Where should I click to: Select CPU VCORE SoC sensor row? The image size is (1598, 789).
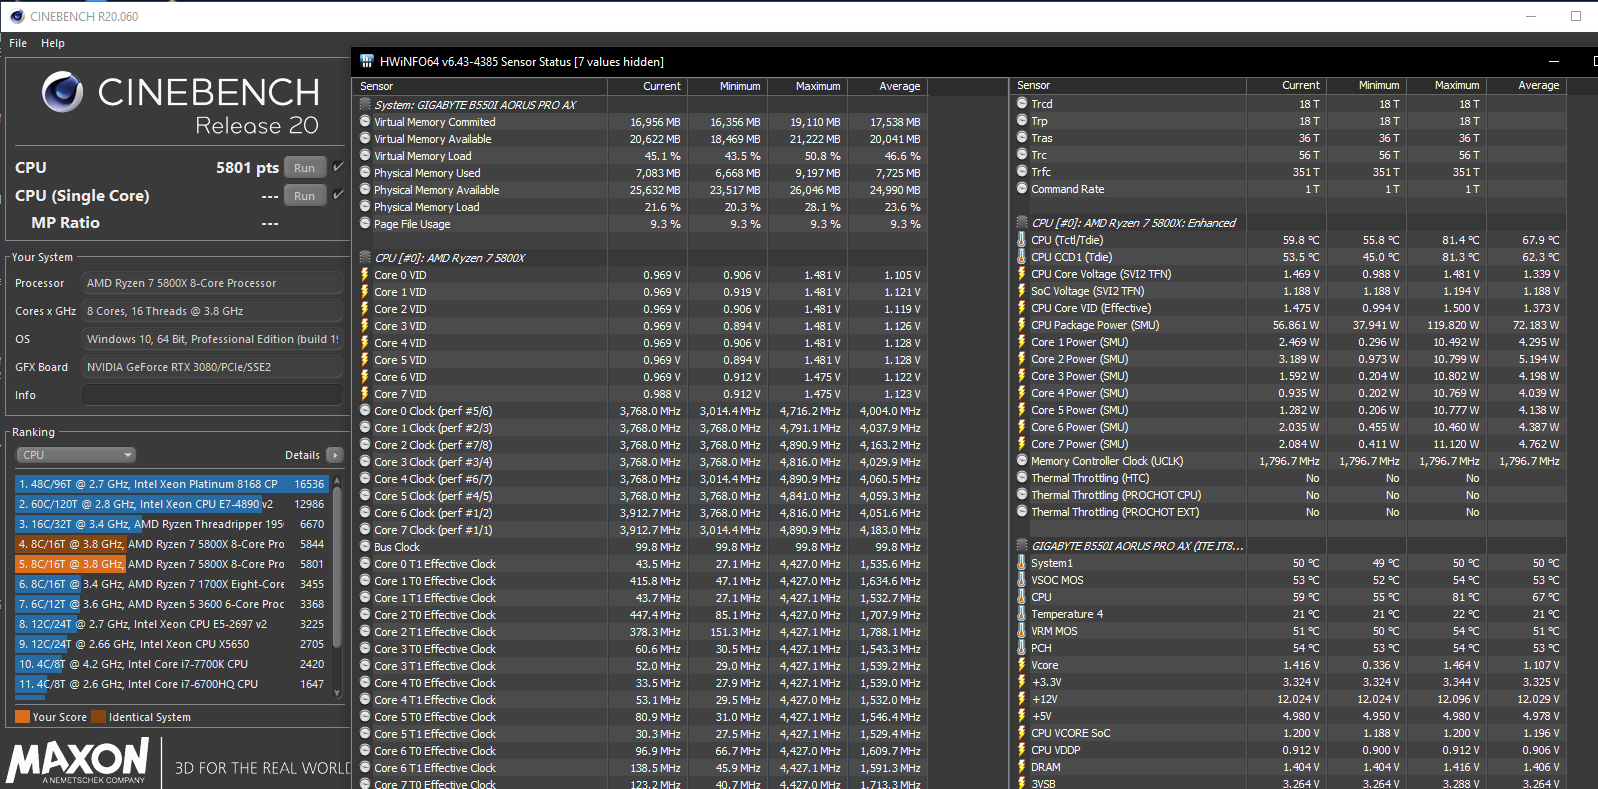1290,733
